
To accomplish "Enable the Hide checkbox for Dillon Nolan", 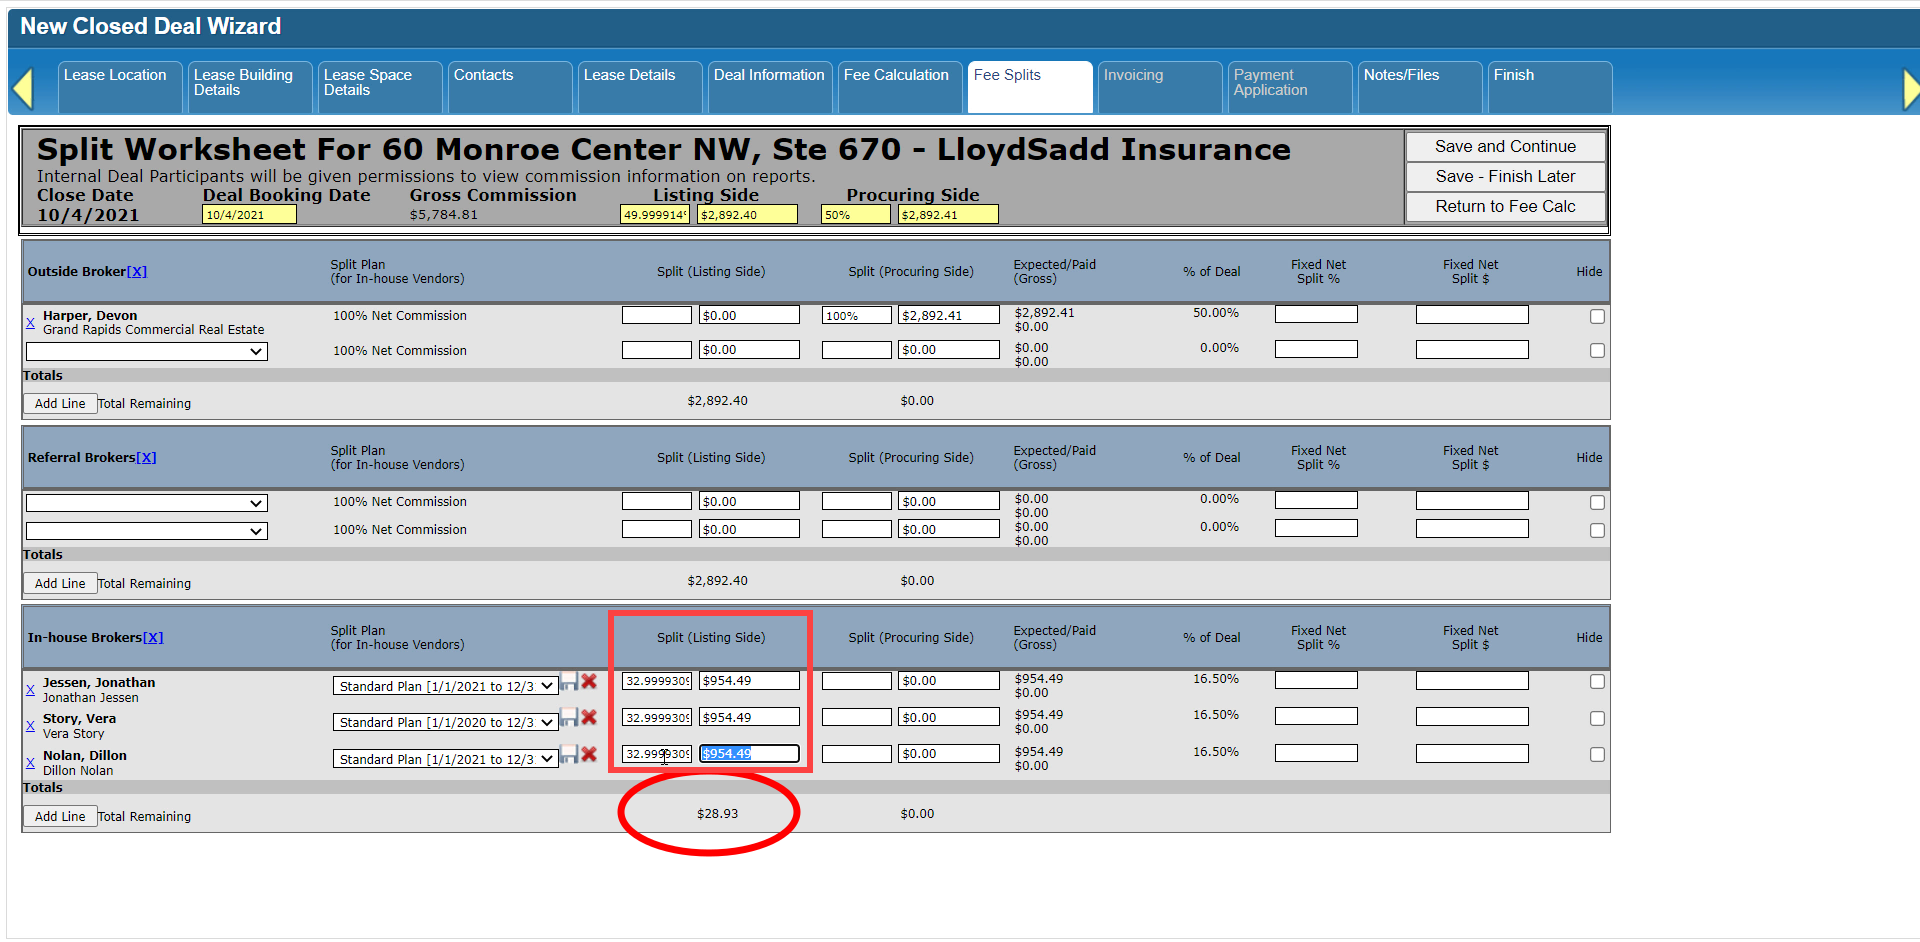I will (x=1597, y=755).
